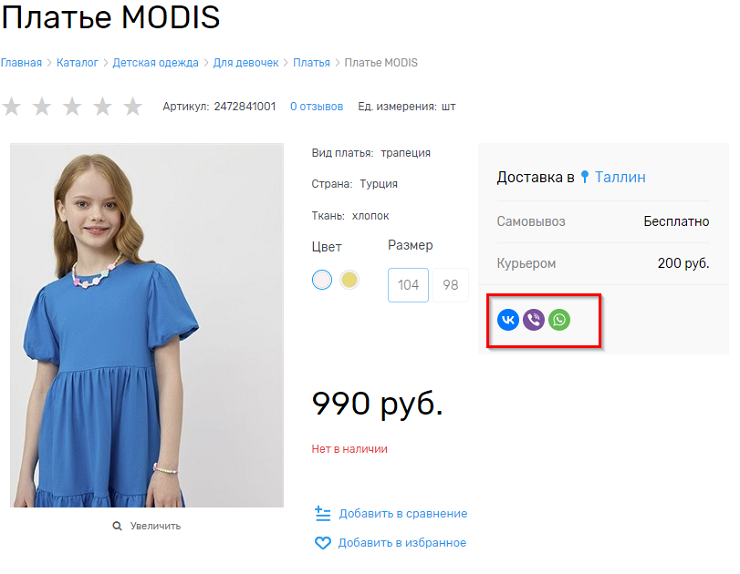Screen dimensions: 740x574
Task: Choose the blue color swatch
Action: pyautogui.click(x=322, y=280)
